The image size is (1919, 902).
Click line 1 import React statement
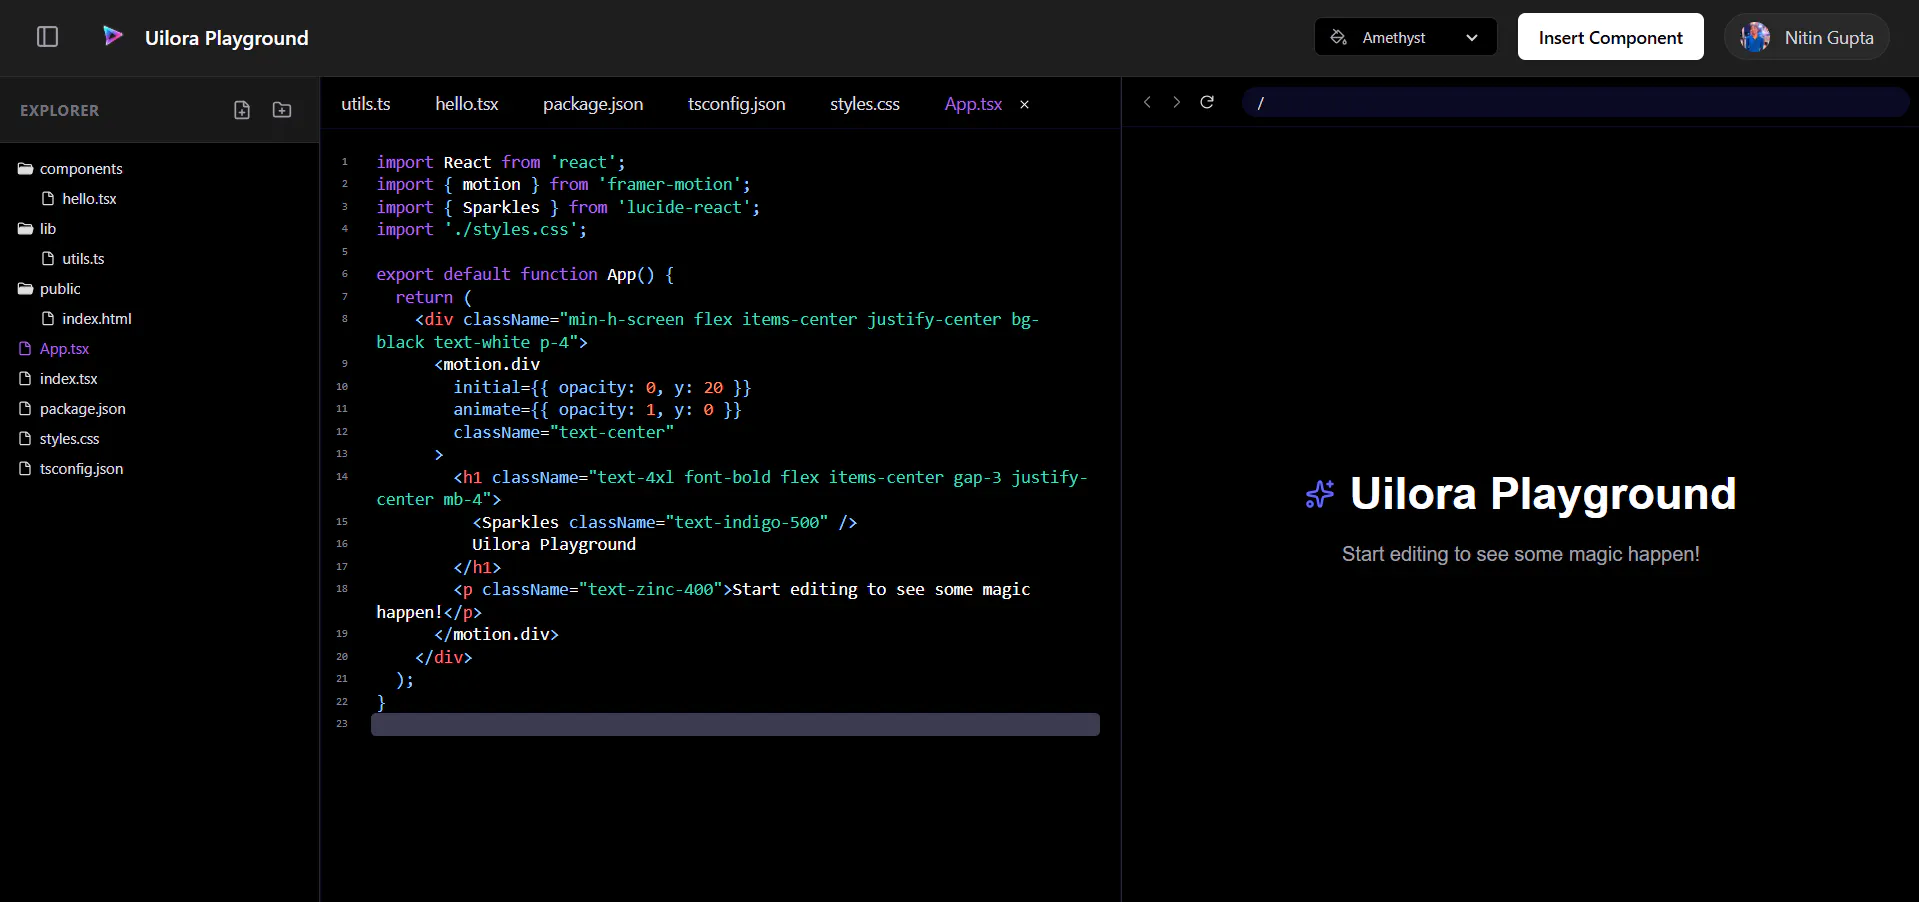(500, 162)
